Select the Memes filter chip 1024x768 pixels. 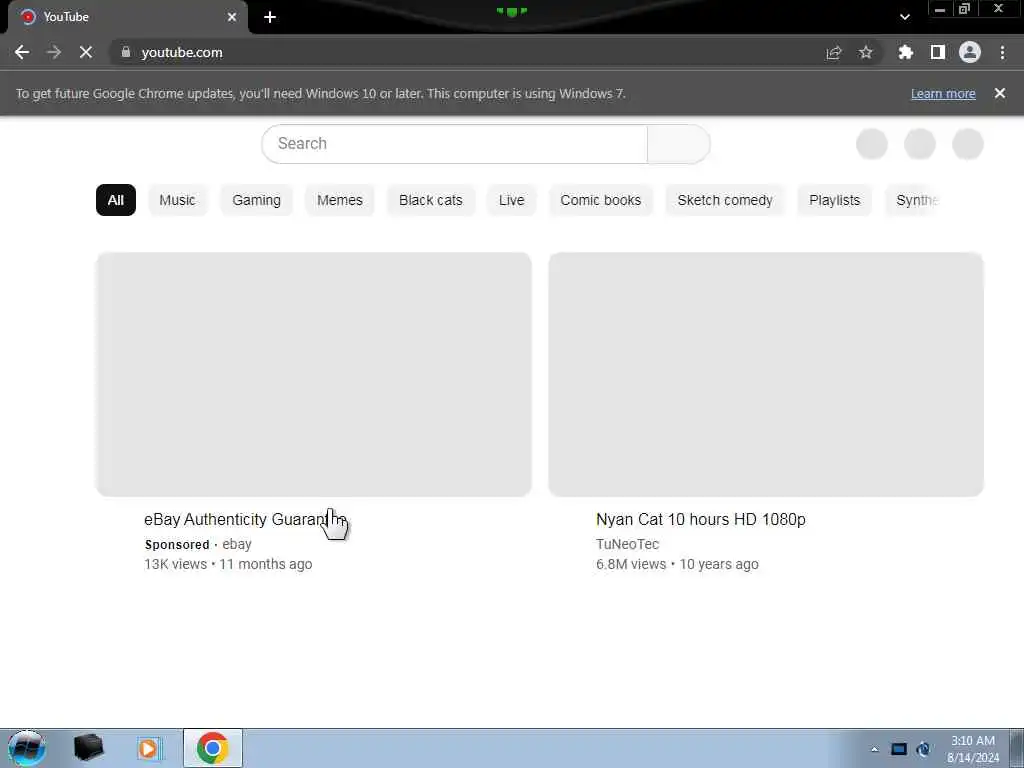340,200
